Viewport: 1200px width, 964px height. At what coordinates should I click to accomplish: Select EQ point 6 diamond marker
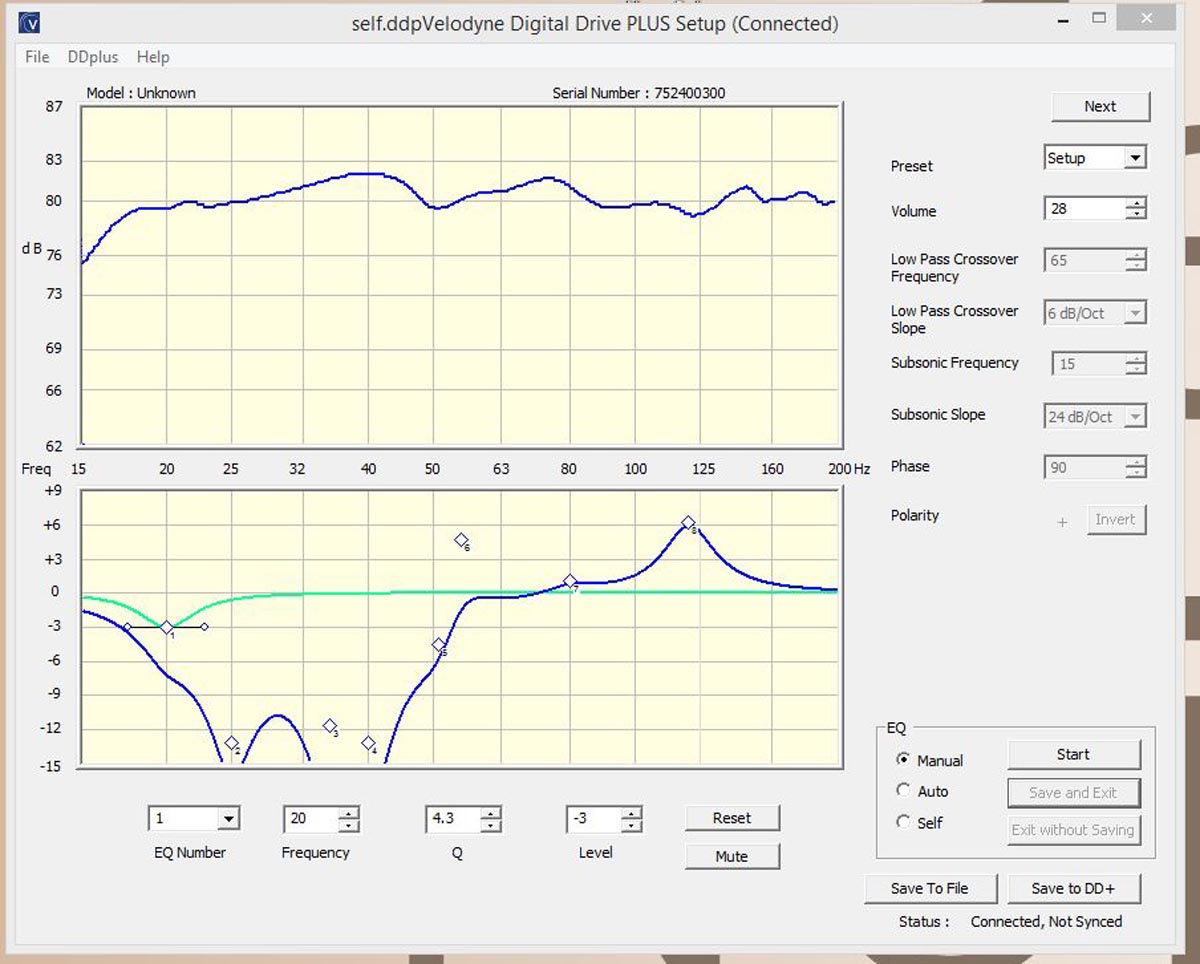click(461, 540)
